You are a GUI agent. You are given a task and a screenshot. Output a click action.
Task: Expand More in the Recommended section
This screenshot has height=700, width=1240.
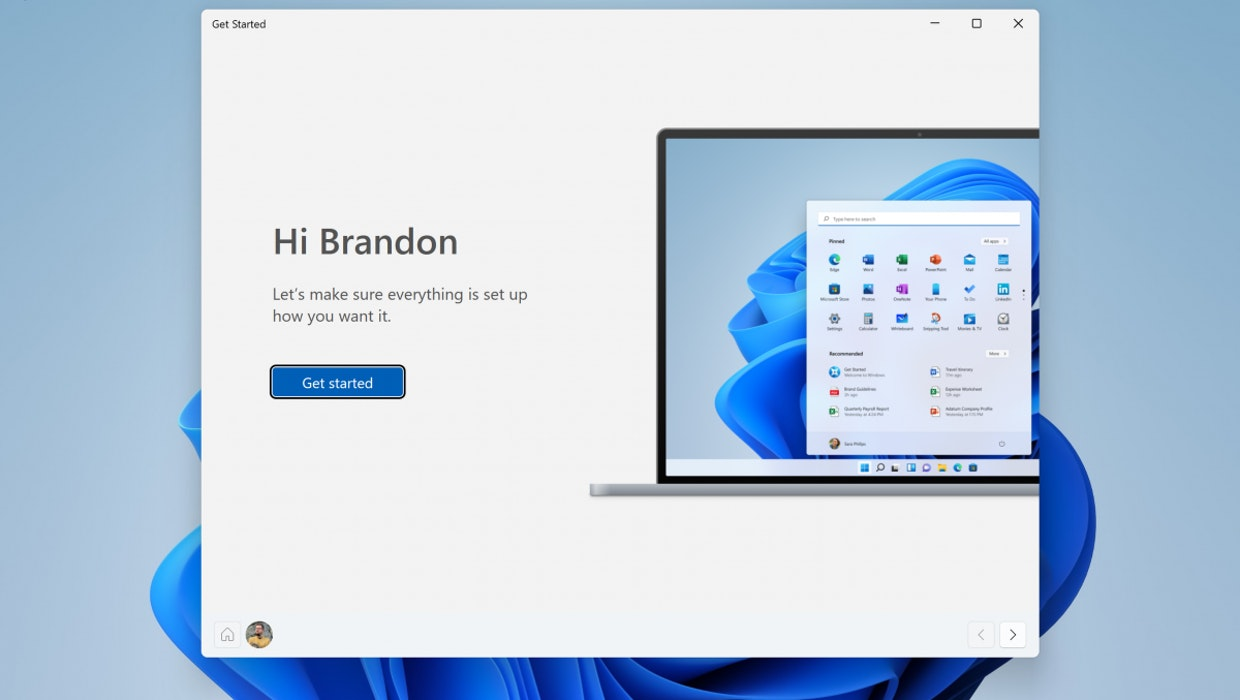997,354
